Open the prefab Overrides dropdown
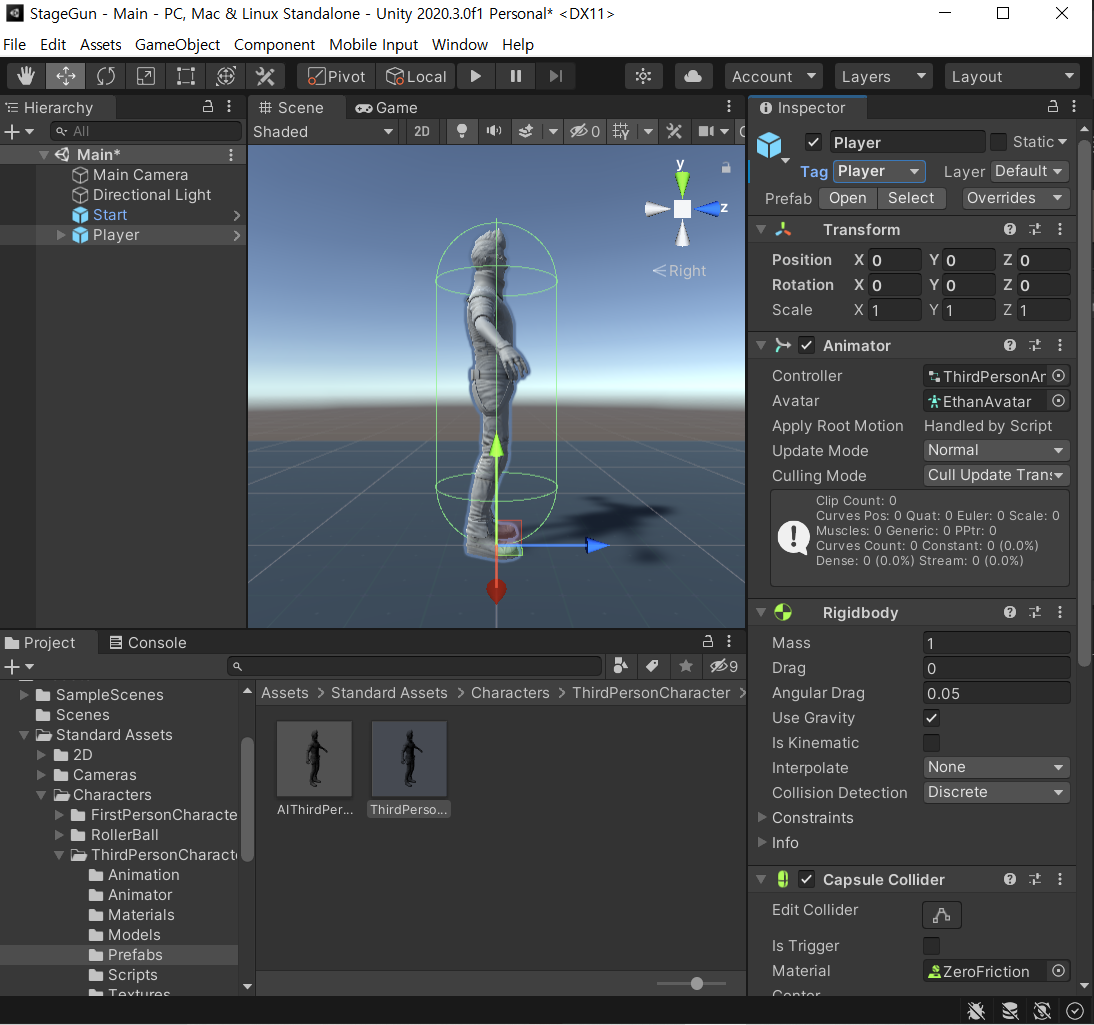 point(1015,198)
